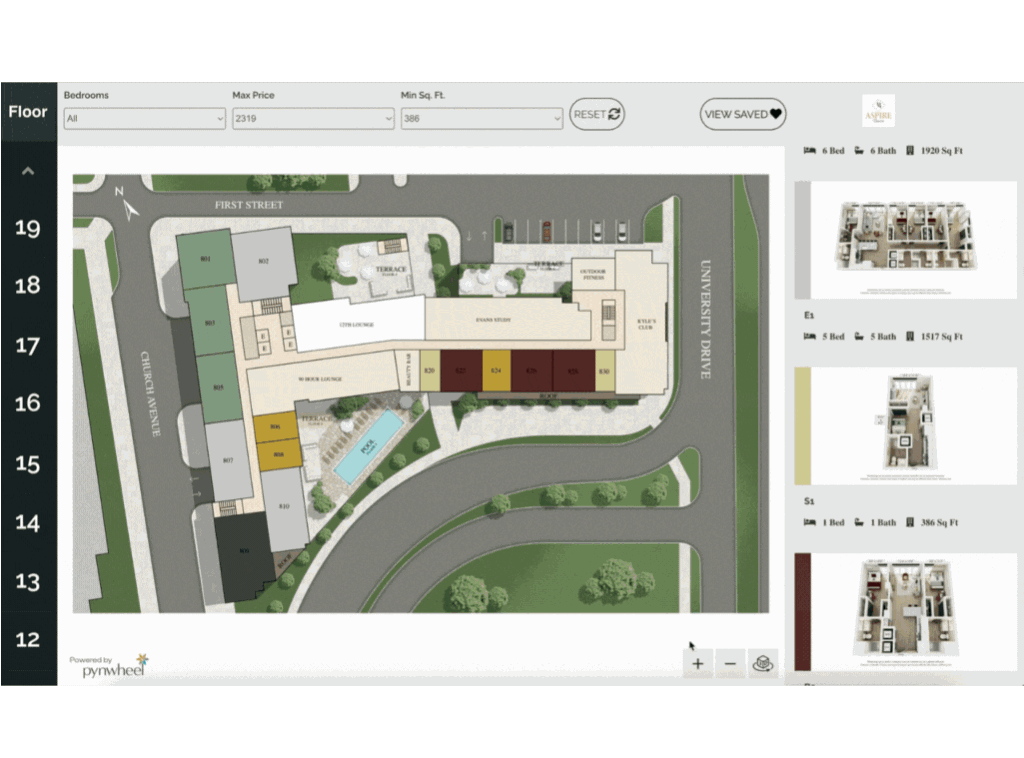Select the pool on the site map
Screen dimensions: 1024x758
pos(369,445)
